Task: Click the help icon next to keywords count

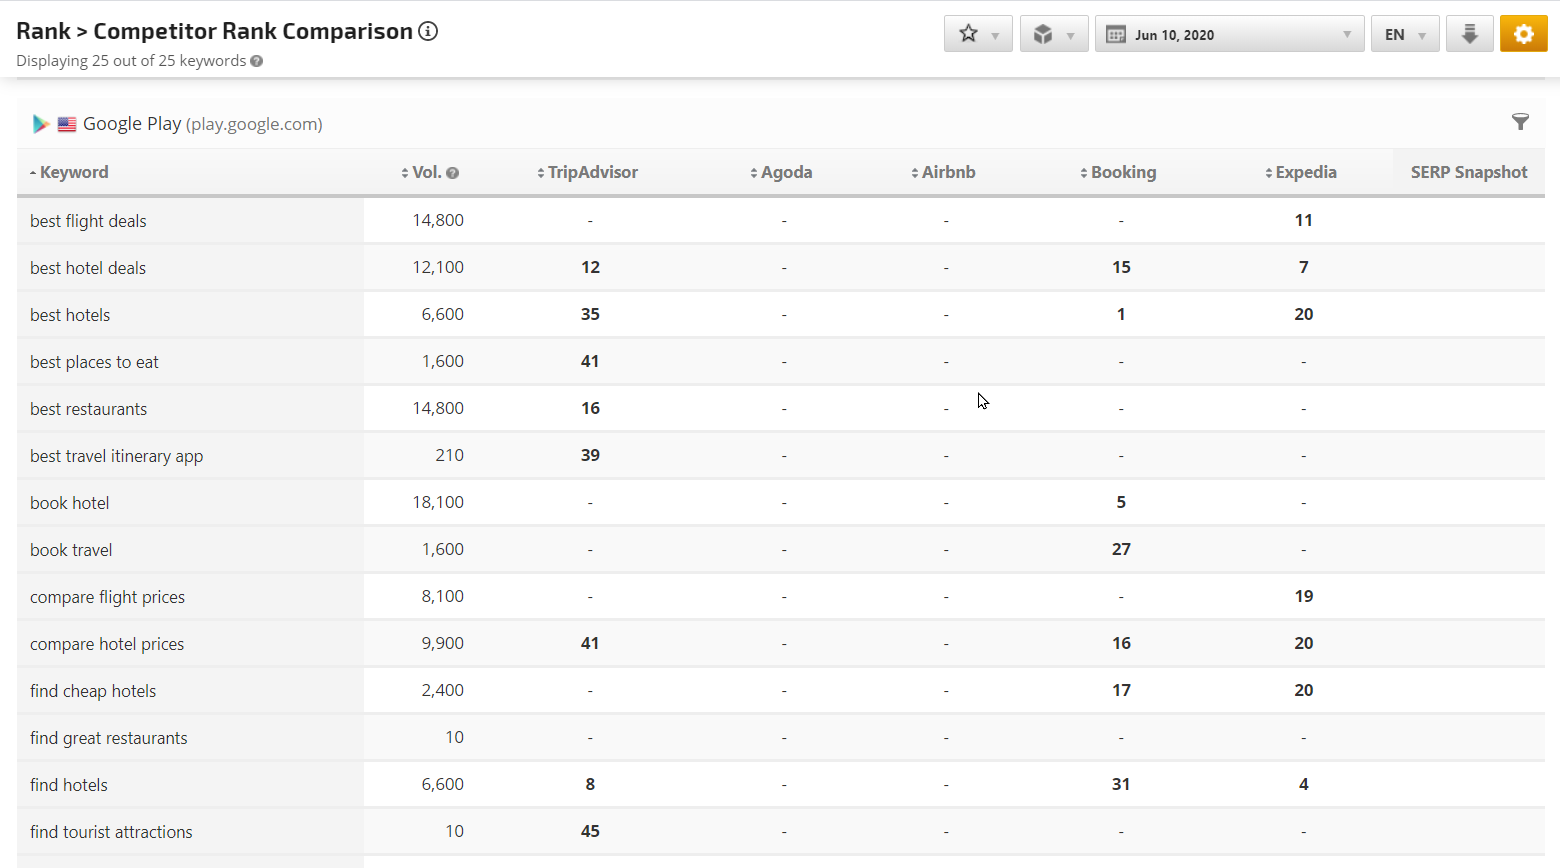Action: tap(257, 61)
